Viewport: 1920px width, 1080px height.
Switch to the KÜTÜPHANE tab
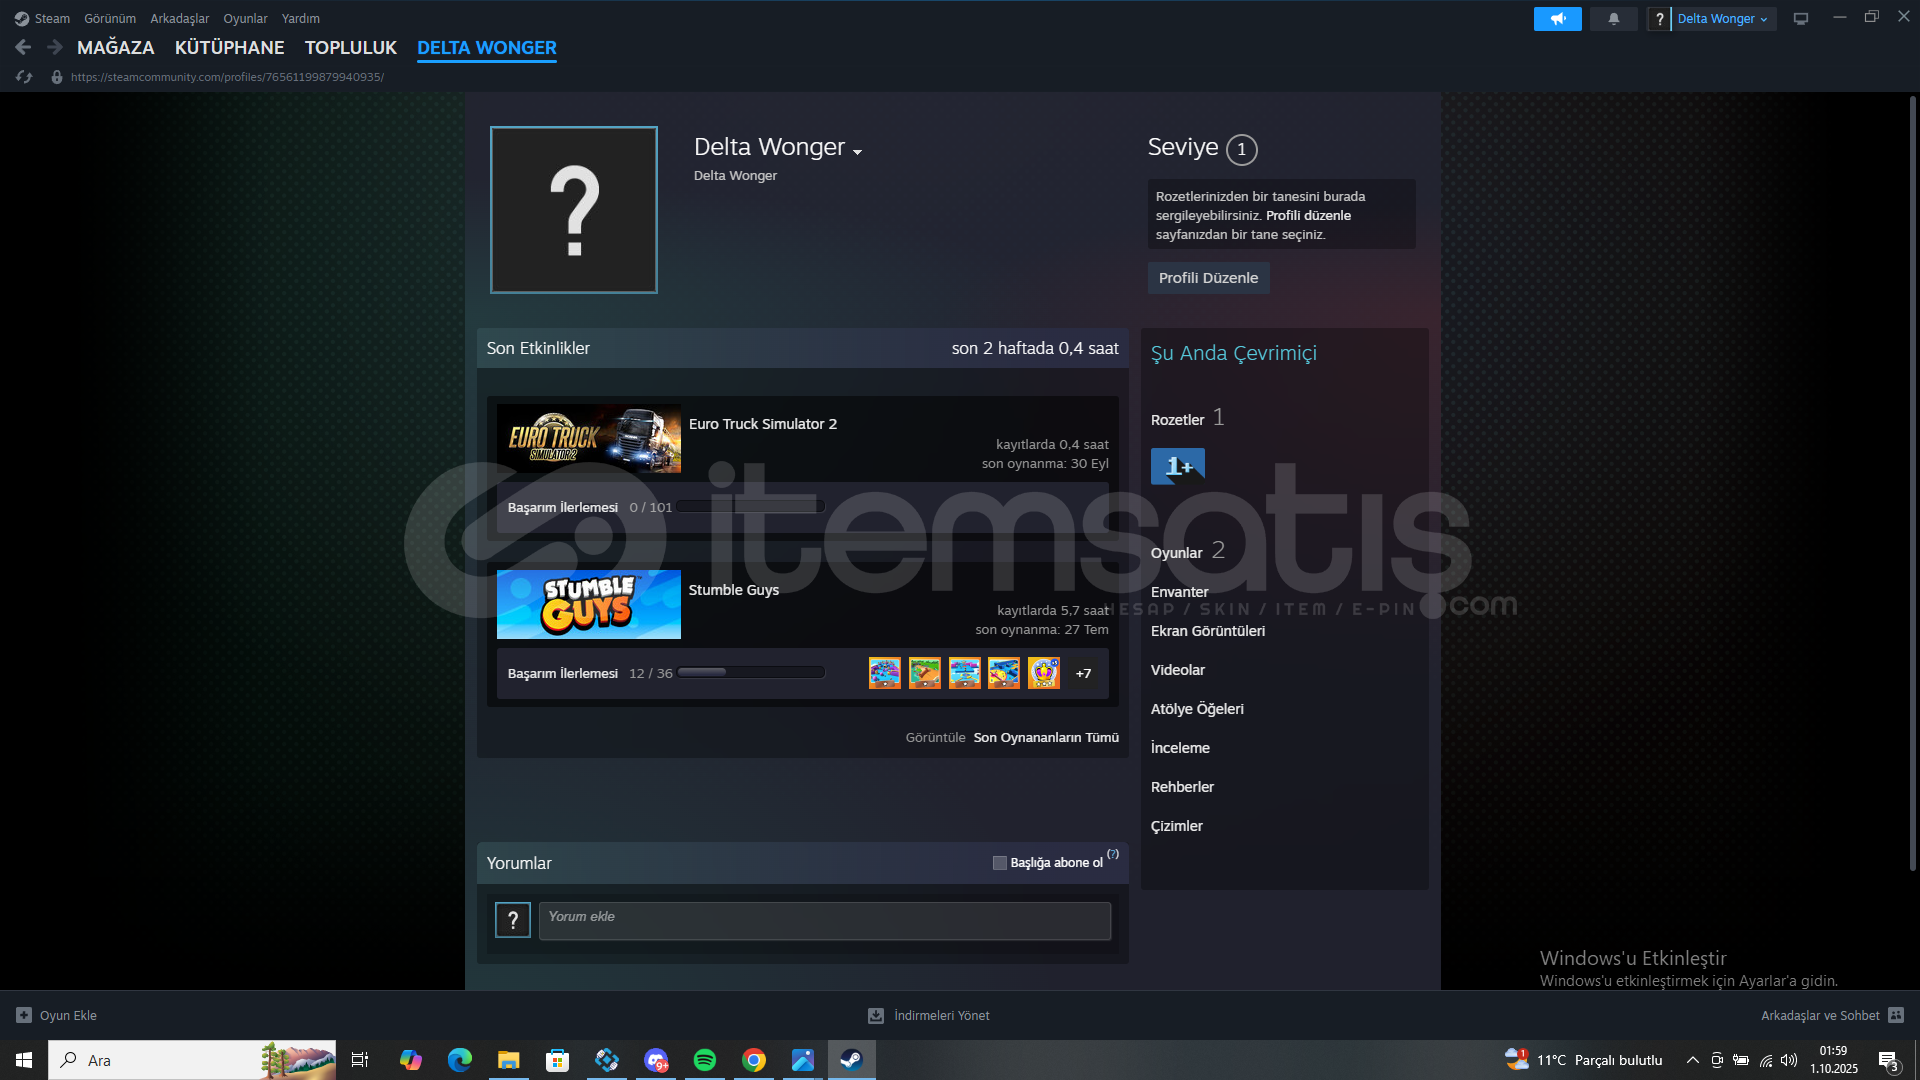pyautogui.click(x=229, y=47)
